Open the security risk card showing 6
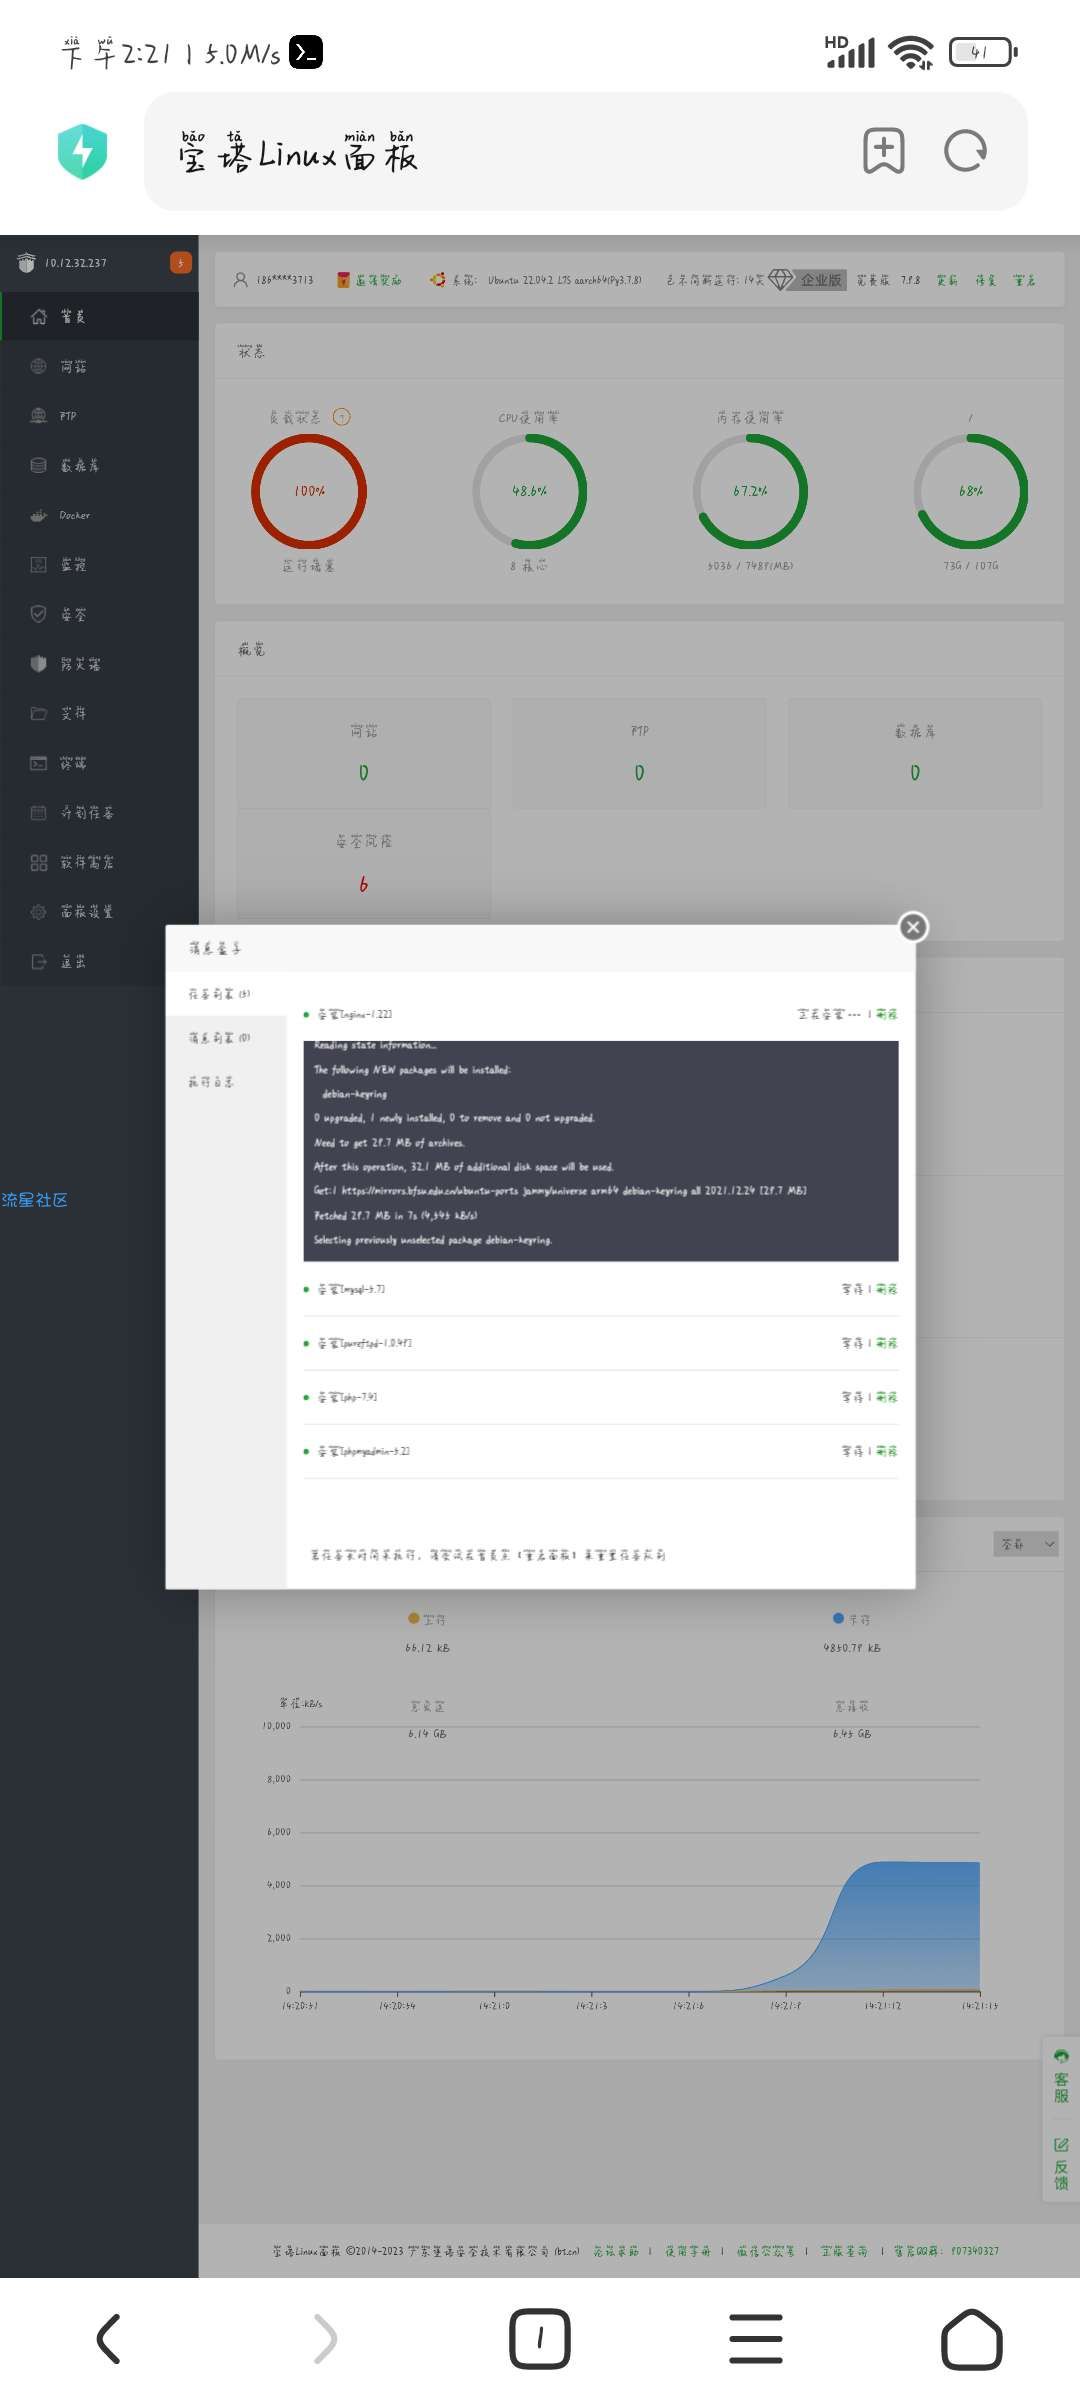 (364, 864)
